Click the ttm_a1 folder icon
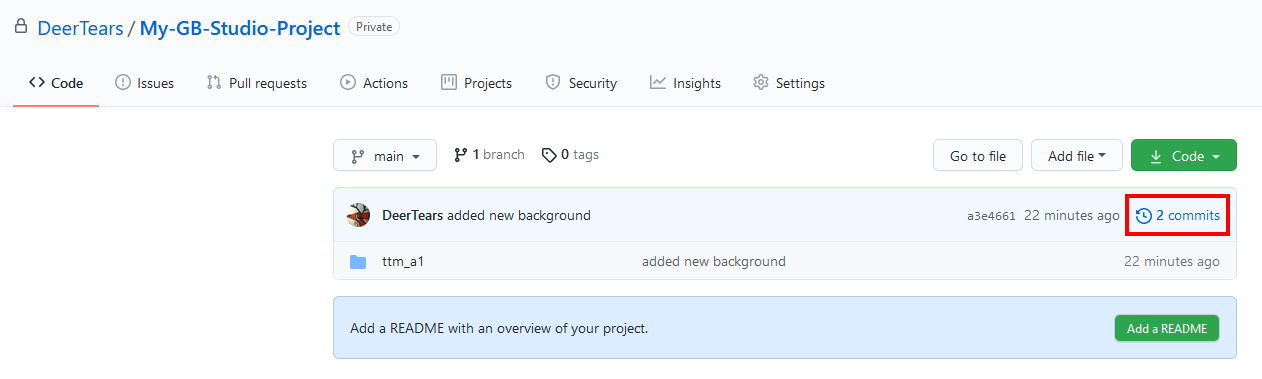Screen dimensions: 1262x379 click(x=358, y=262)
